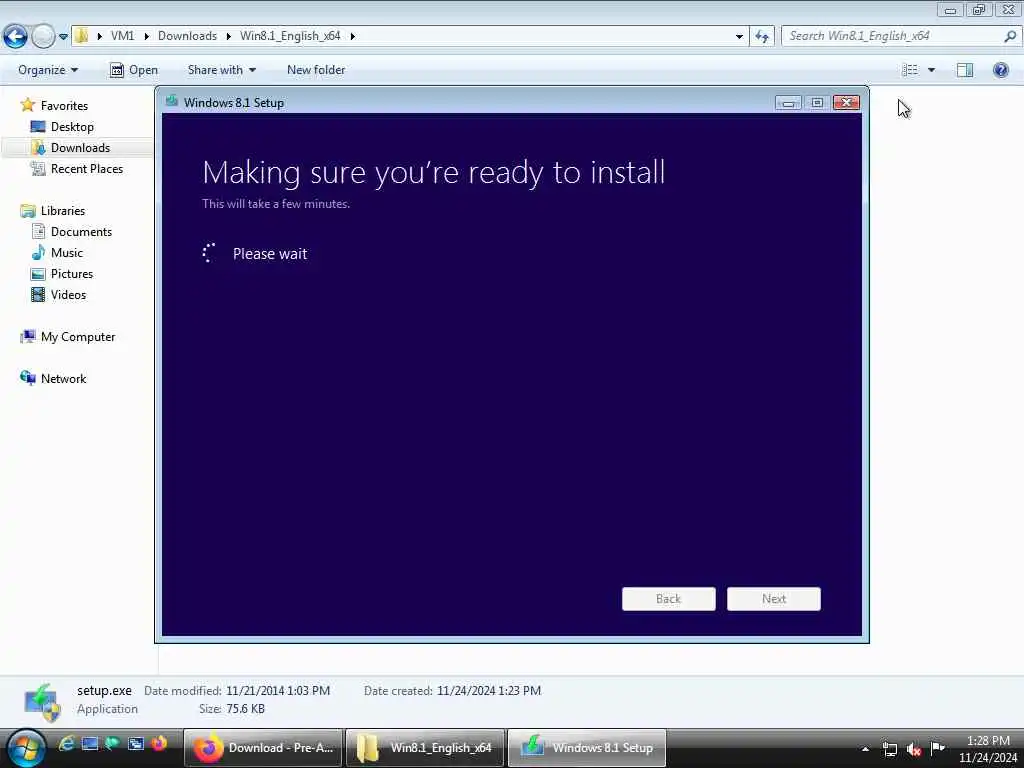Click the setup.exe file name text
1024x768 pixels.
104,690
